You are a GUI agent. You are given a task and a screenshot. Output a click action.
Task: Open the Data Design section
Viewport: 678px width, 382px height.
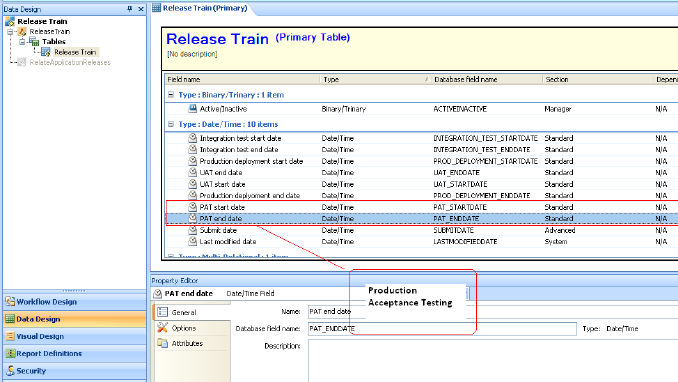click(x=74, y=319)
